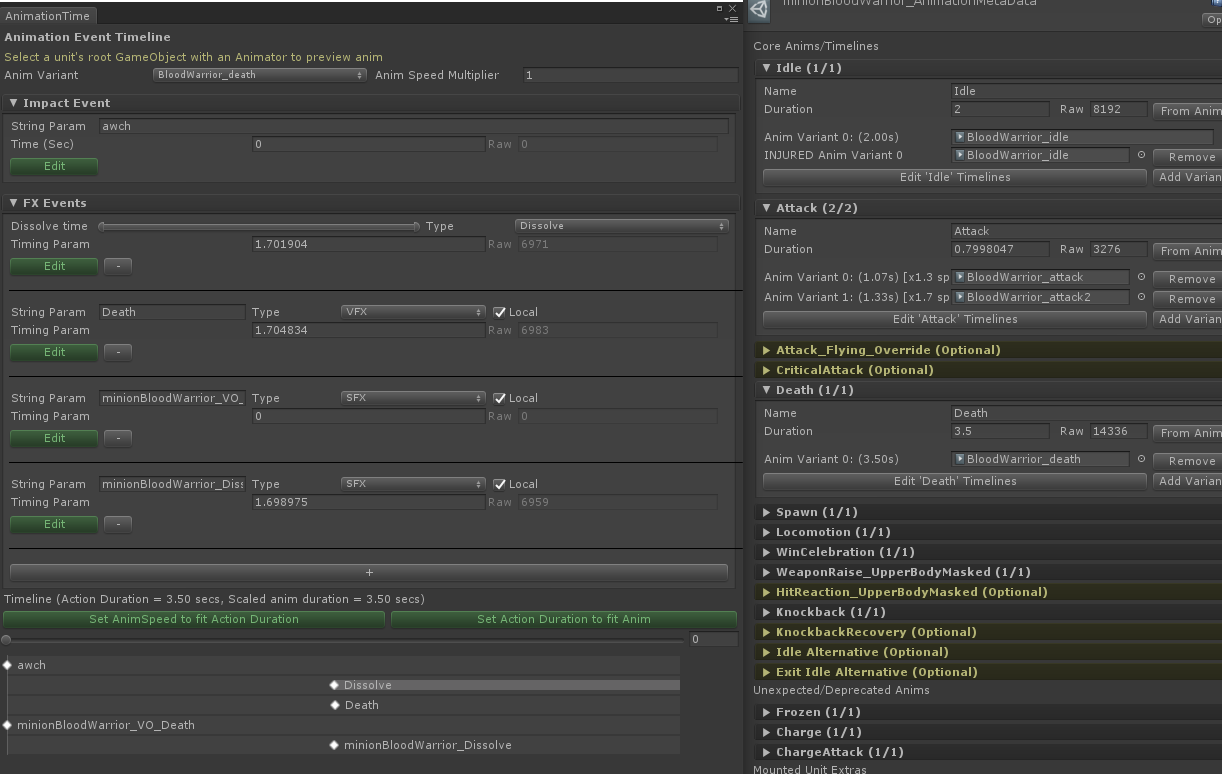Image resolution: width=1222 pixels, height=774 pixels.
Task: Open object picker beside BloodWarrior_death field
Action: [x=1141, y=459]
